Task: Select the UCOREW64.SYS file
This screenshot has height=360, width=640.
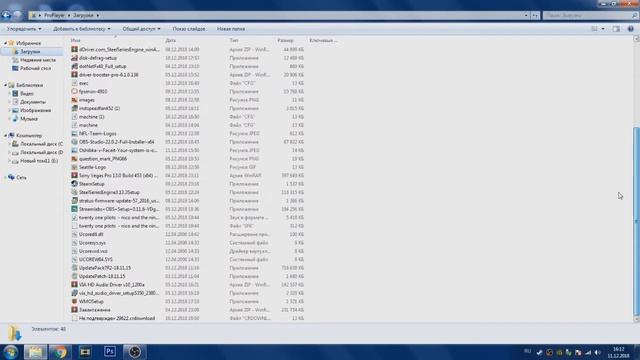Action: tap(96, 259)
